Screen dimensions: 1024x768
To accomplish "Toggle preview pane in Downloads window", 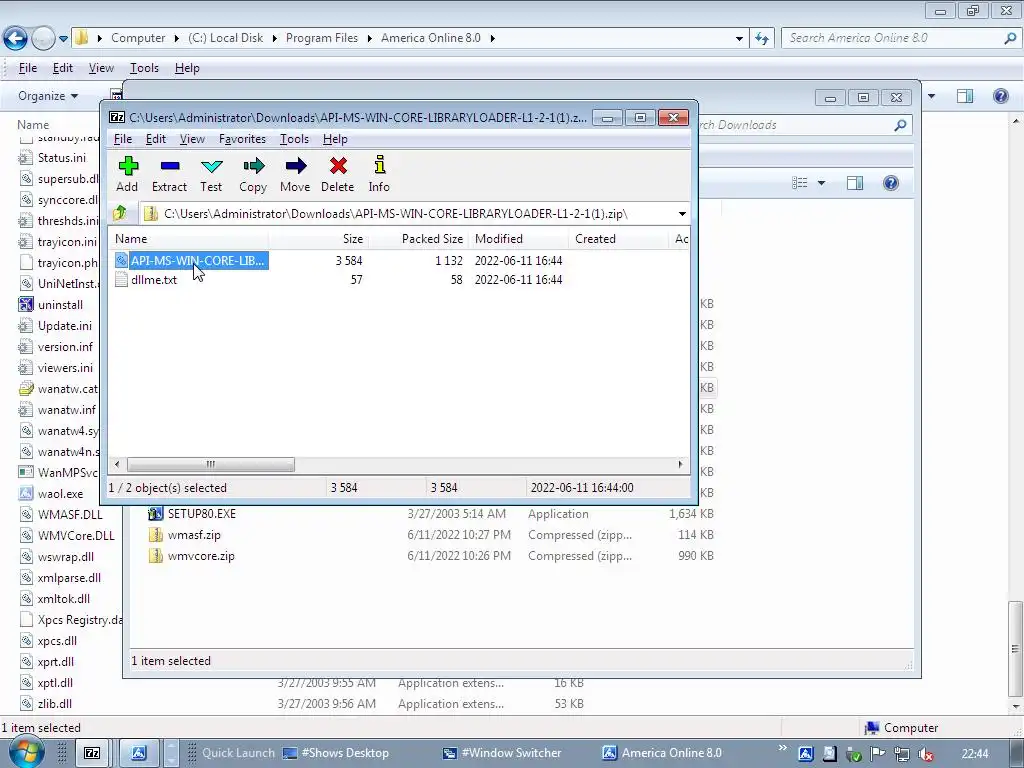I will point(855,183).
